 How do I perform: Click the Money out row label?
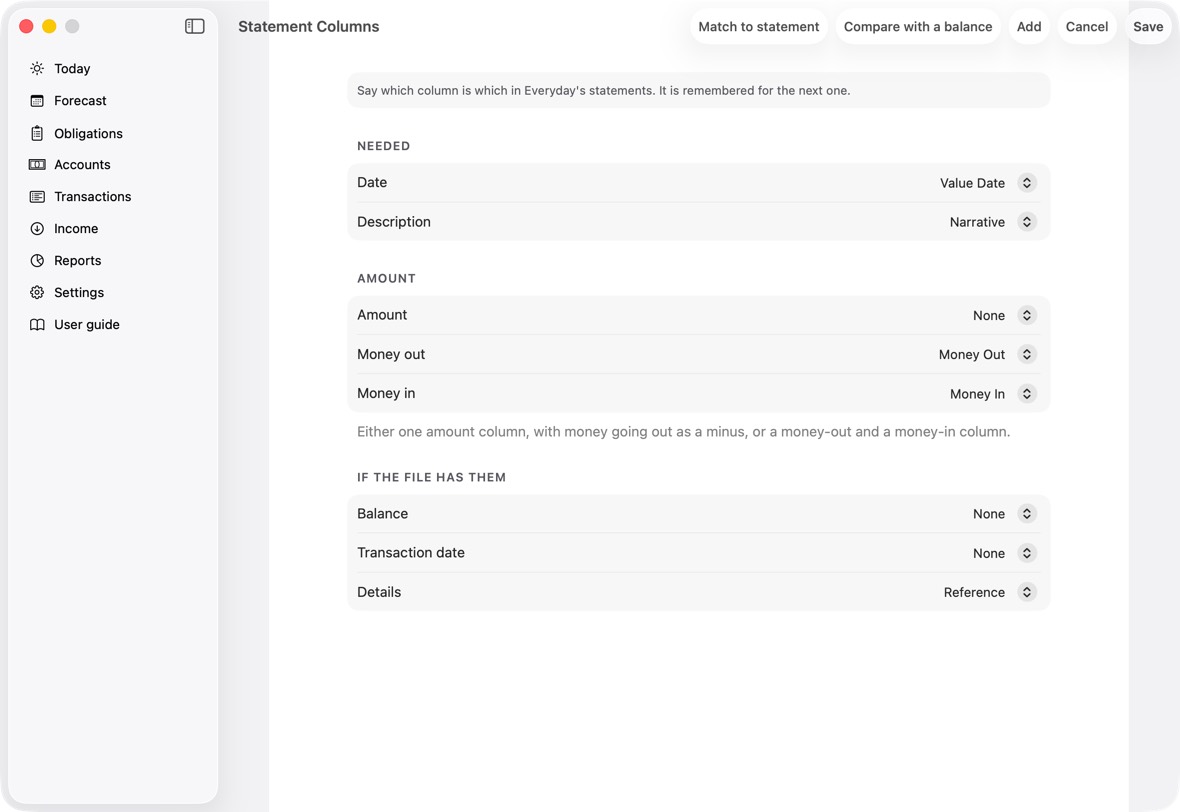click(x=391, y=354)
